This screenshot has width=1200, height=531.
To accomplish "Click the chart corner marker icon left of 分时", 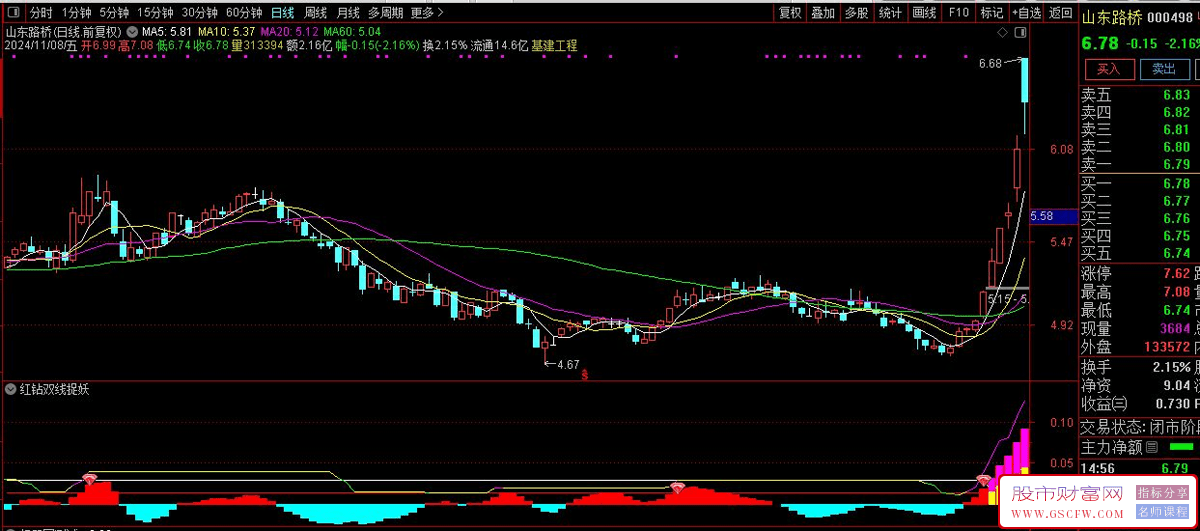I will [x=13, y=13].
